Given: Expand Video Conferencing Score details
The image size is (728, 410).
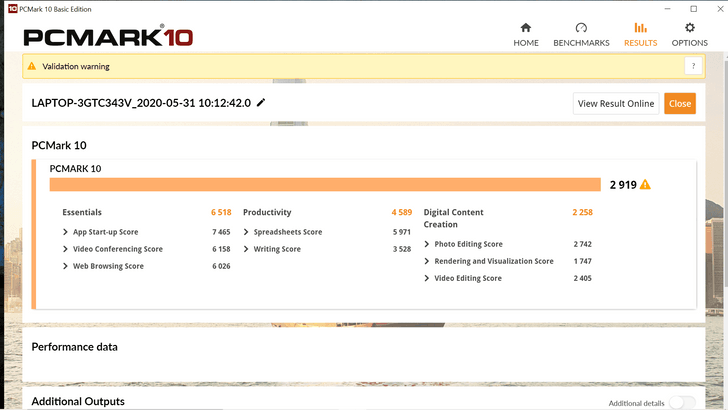Looking at the screenshot, I should click(65, 249).
